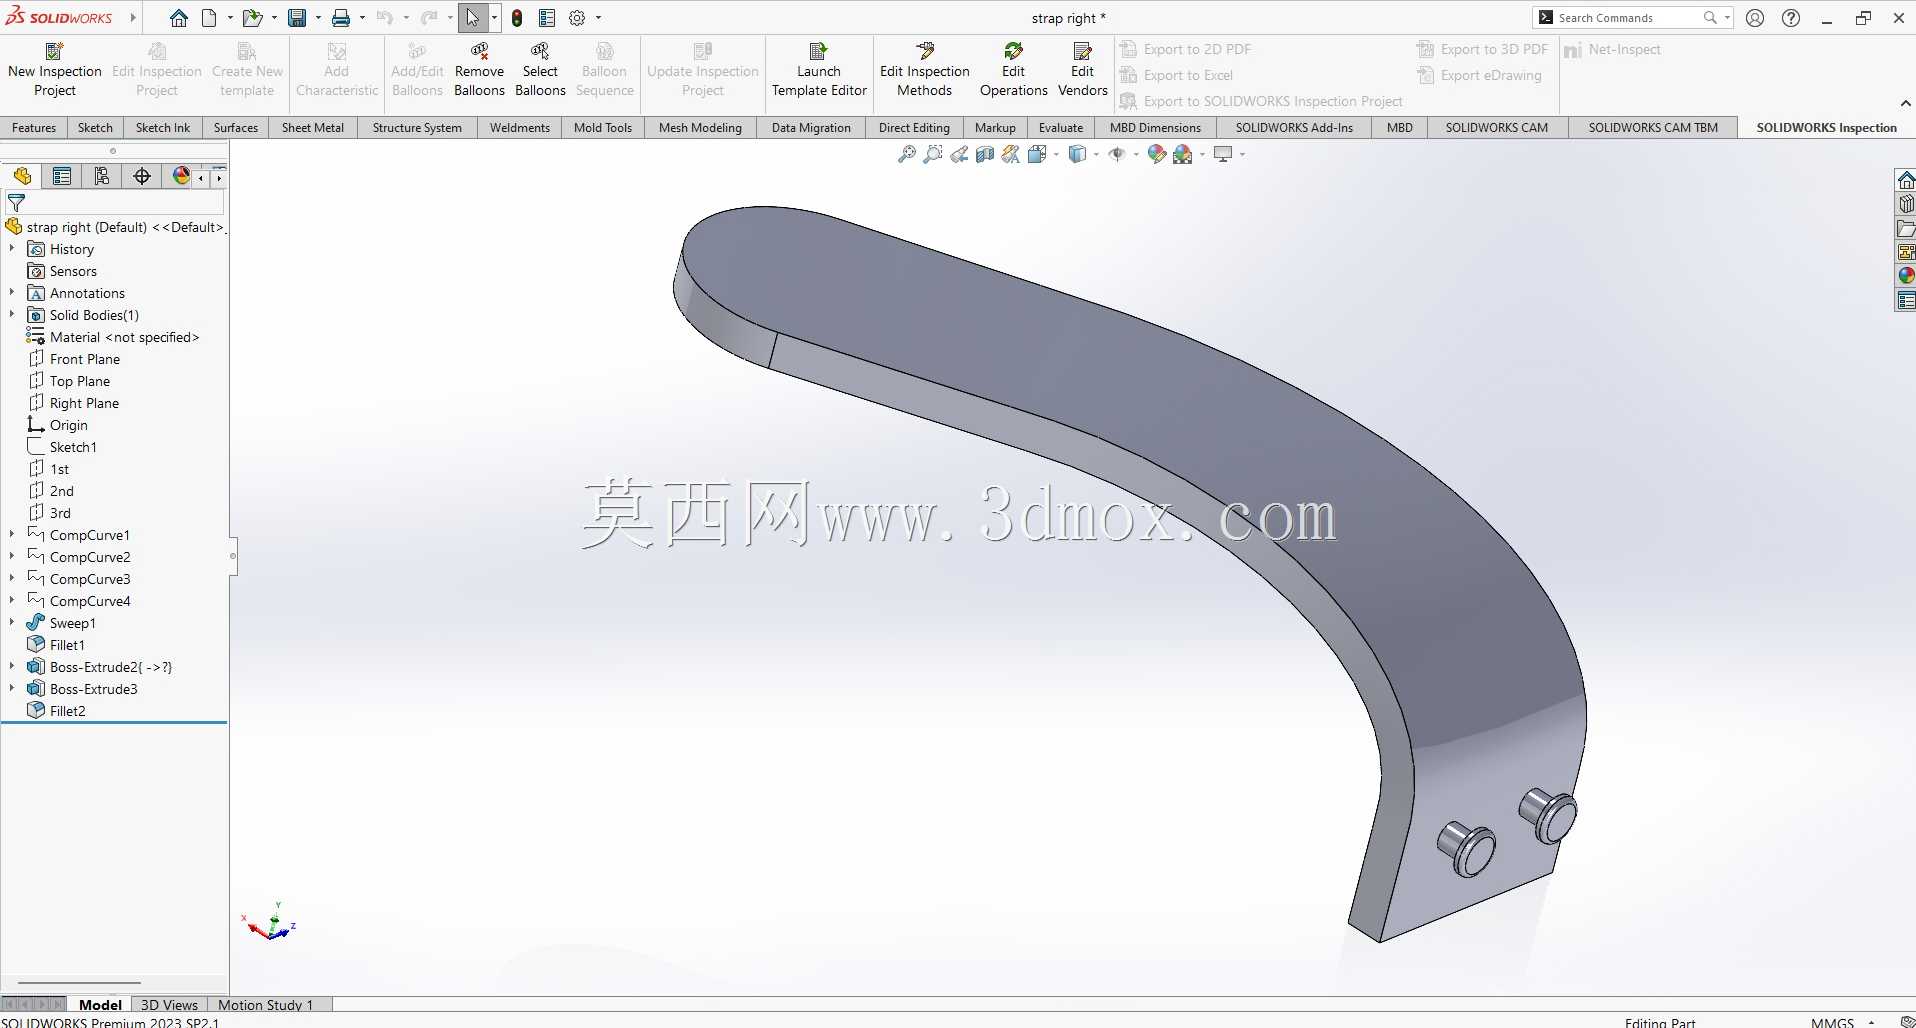Switch to ConfigurationManager tab icon
This screenshot has height=1028, width=1916.
click(x=102, y=176)
